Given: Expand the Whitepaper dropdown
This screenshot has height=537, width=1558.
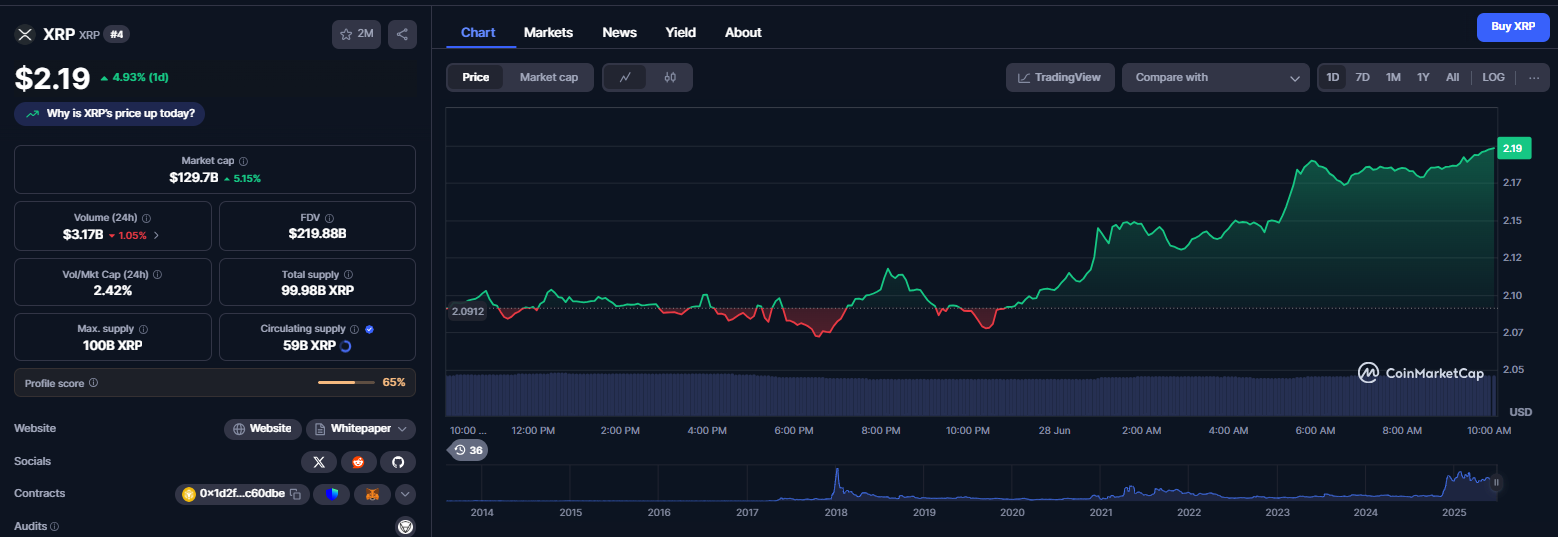Looking at the screenshot, I should click(x=361, y=429).
